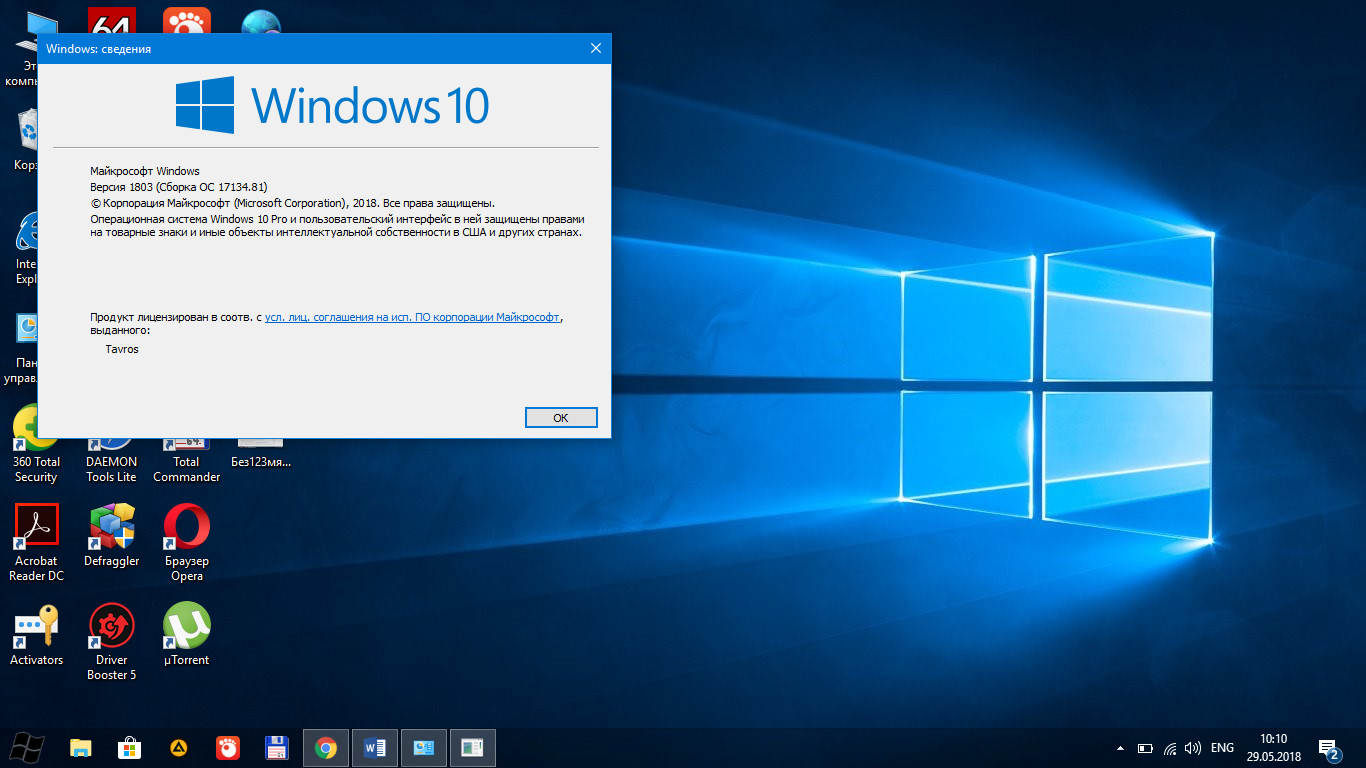Viewport: 1366px width, 768px height.
Task: Select the Activators desktop icon
Action: pos(37,635)
